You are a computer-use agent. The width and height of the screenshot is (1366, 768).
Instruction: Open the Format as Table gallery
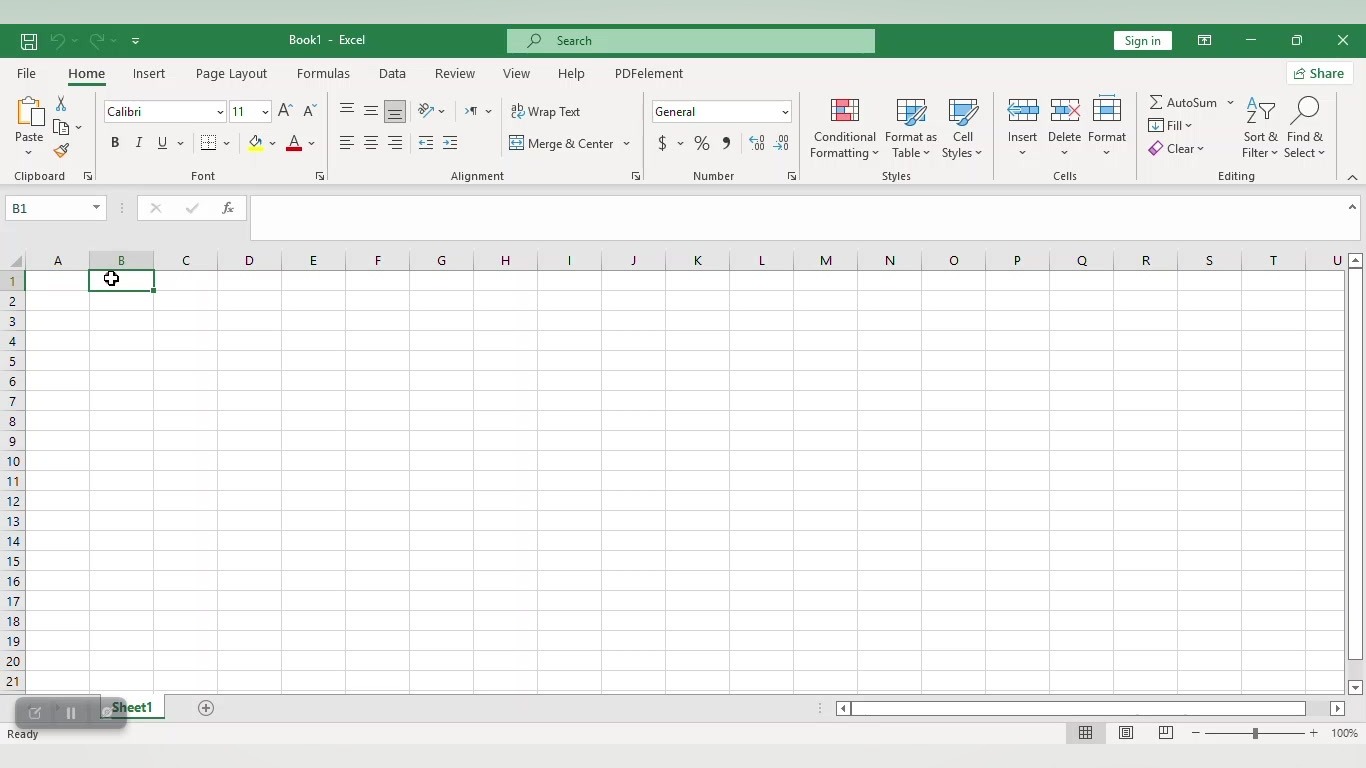pyautogui.click(x=910, y=128)
